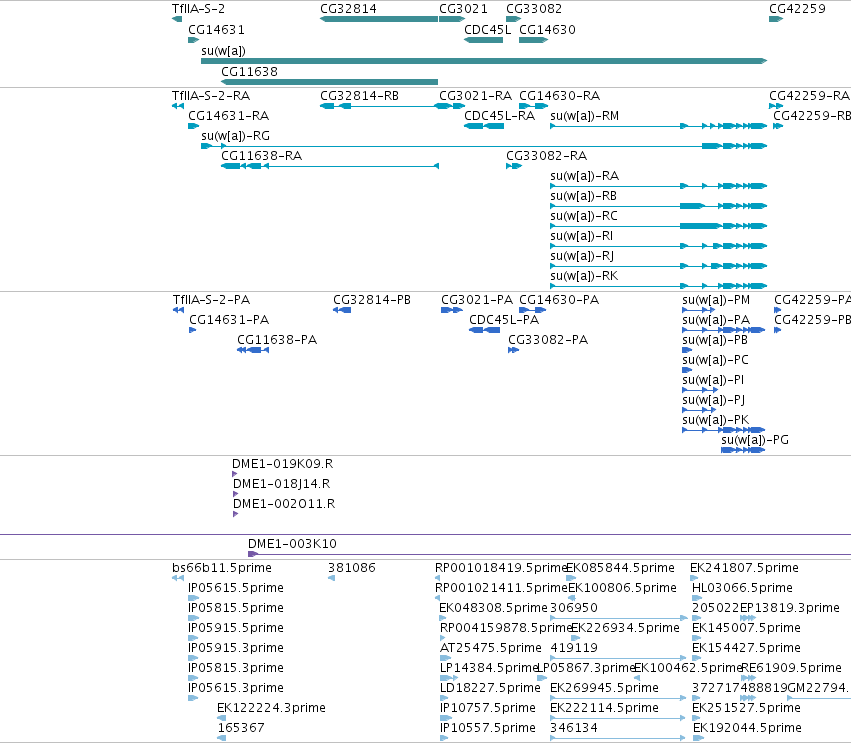Select transcript su(w[a])-RA glyph
The image size is (851, 743).
click(x=658, y=186)
